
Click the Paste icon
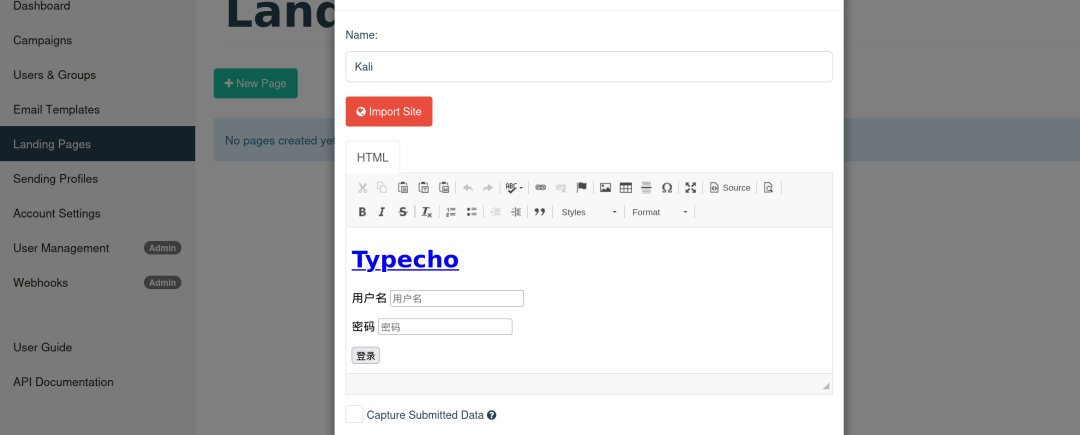point(404,188)
